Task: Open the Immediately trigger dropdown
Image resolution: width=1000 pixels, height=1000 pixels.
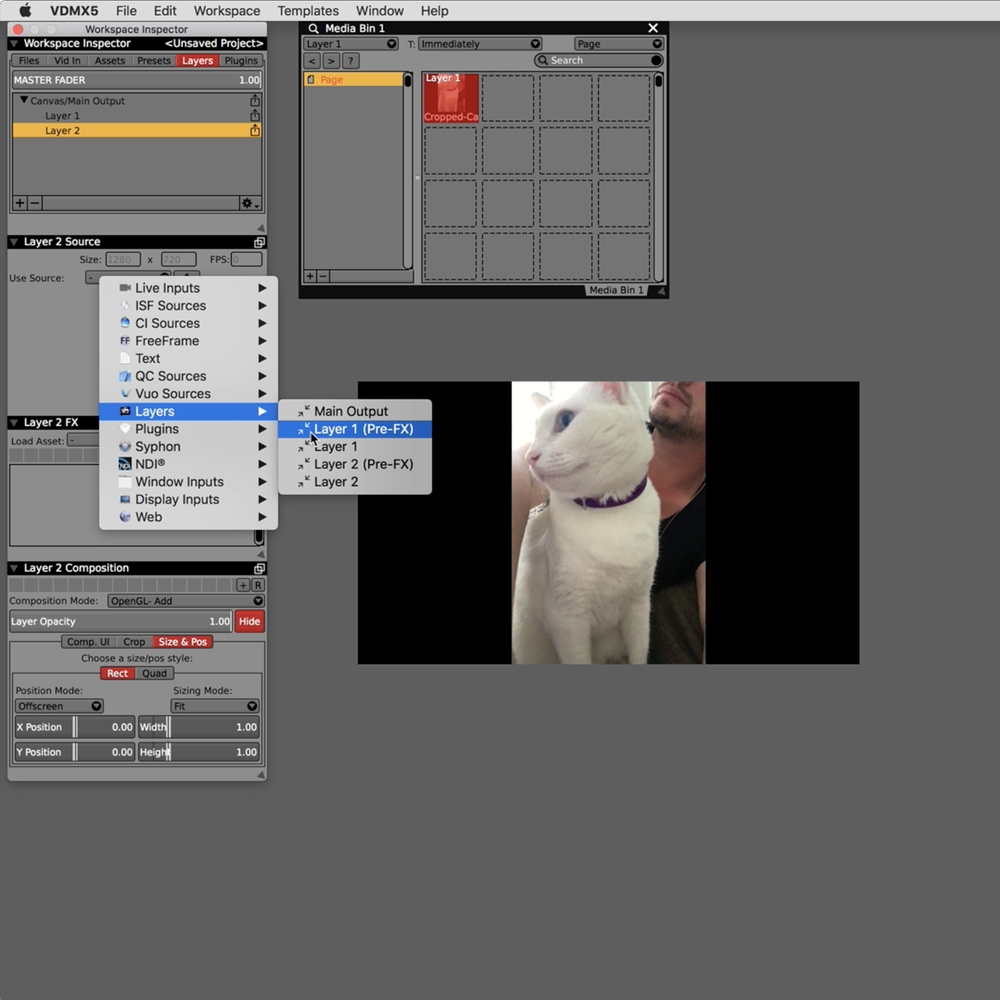Action: click(x=480, y=44)
